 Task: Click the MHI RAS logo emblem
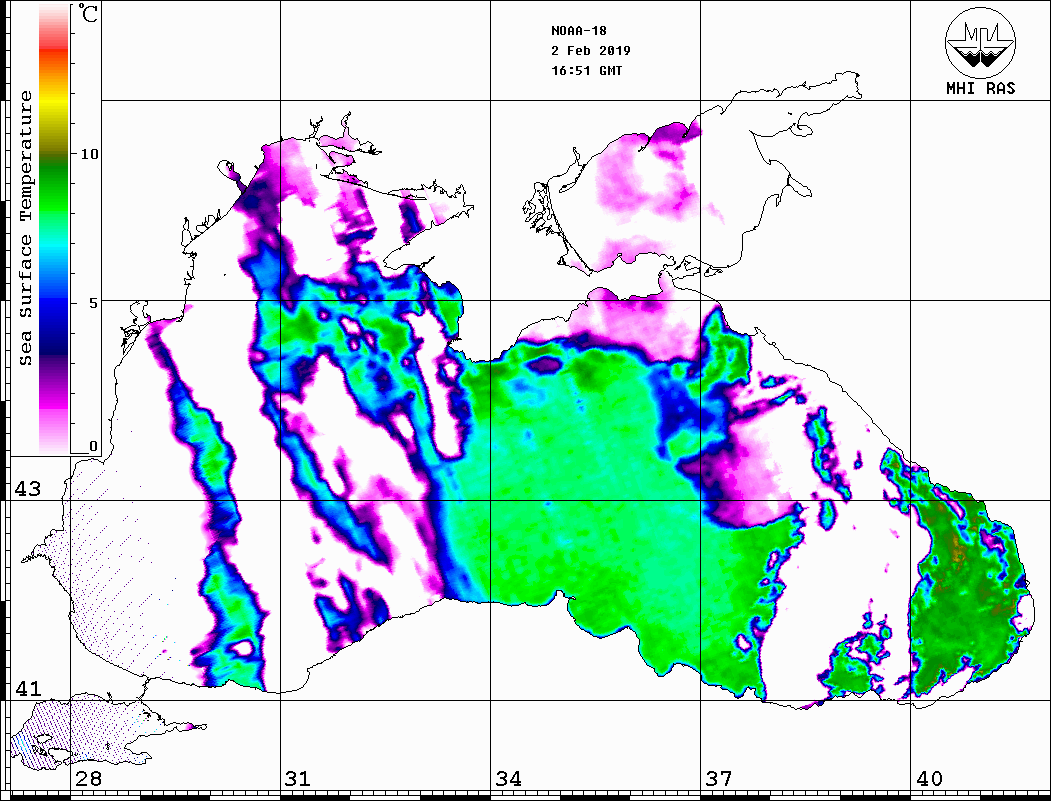click(981, 42)
